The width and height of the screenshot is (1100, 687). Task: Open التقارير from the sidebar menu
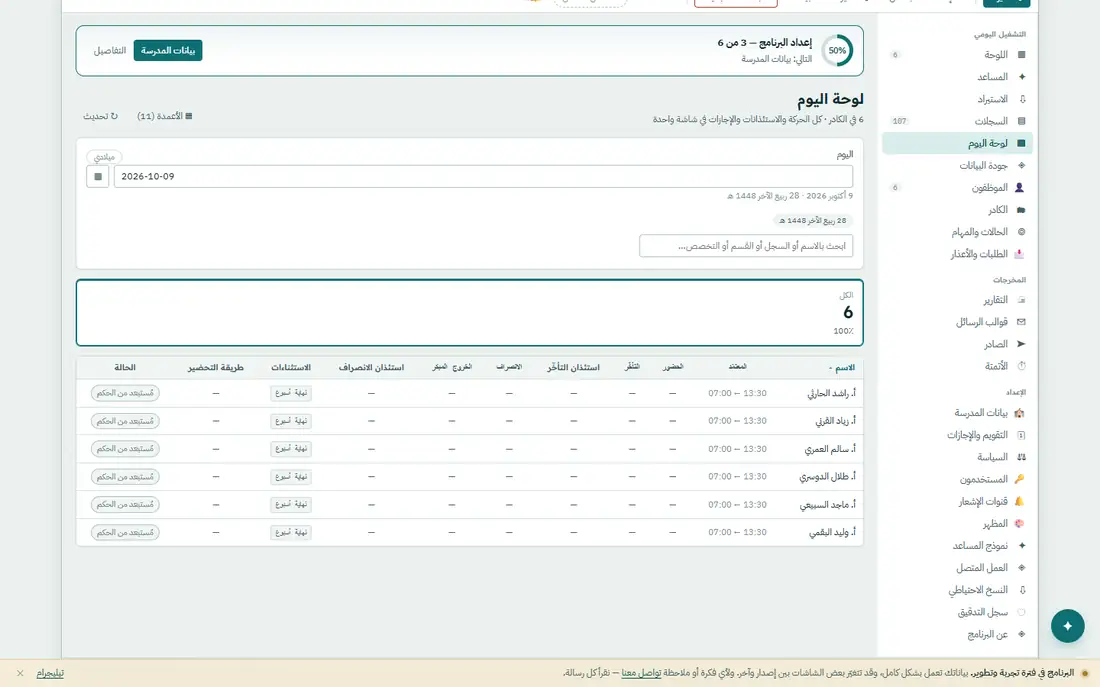[x=956, y=300]
